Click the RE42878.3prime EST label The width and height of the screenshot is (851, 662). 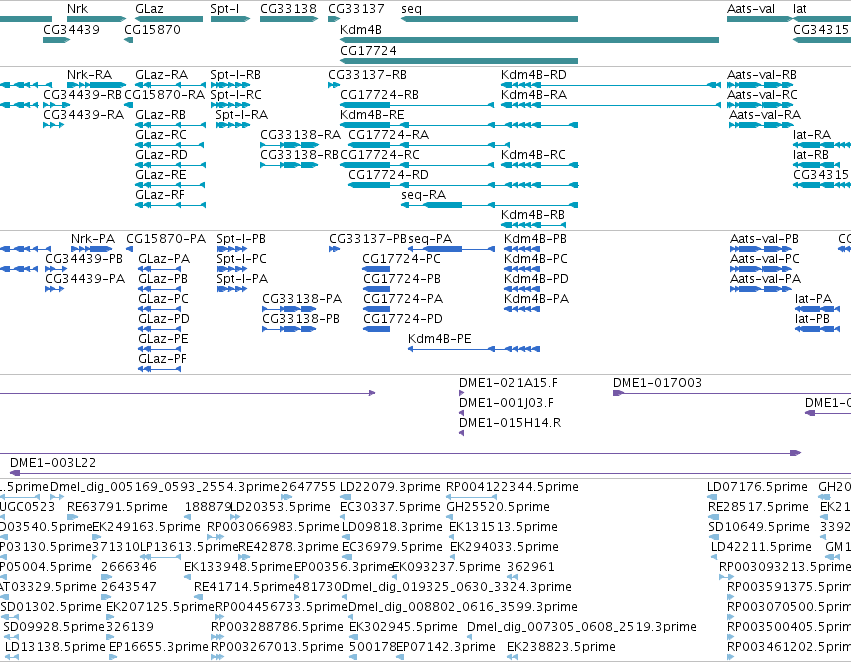click(x=289, y=547)
